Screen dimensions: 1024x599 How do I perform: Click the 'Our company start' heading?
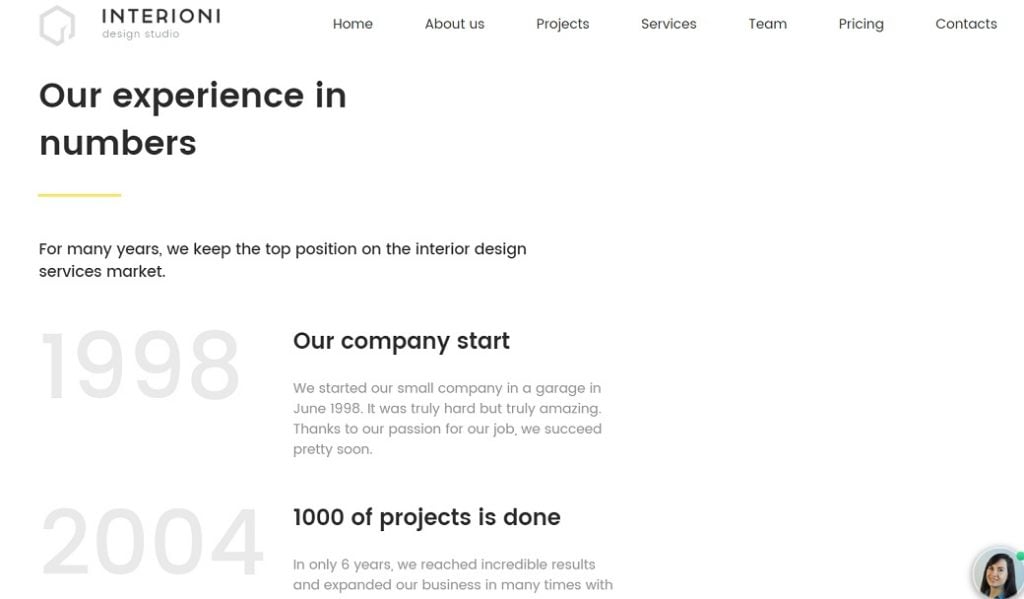[401, 341]
